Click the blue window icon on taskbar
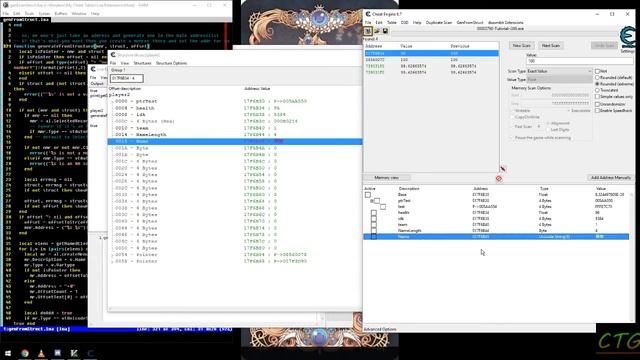The image size is (640, 360). click(x=58, y=353)
